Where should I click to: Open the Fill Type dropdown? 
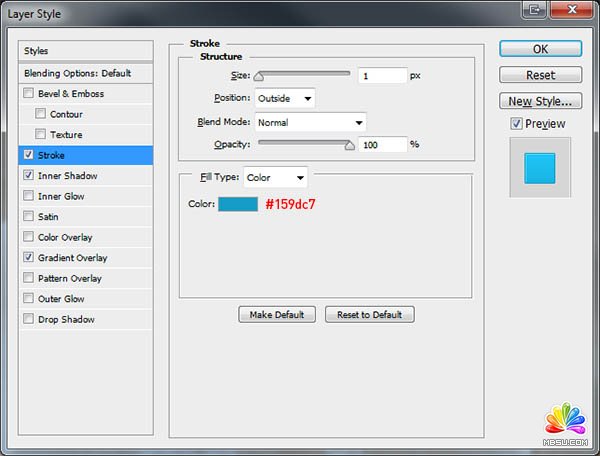pyautogui.click(x=276, y=178)
